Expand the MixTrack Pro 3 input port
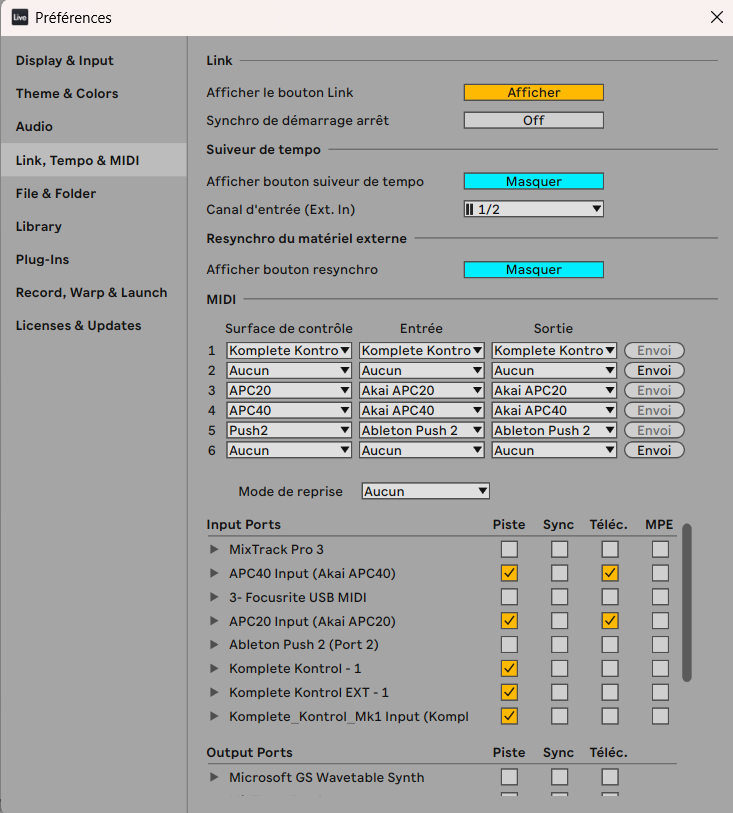733x813 pixels. point(214,549)
